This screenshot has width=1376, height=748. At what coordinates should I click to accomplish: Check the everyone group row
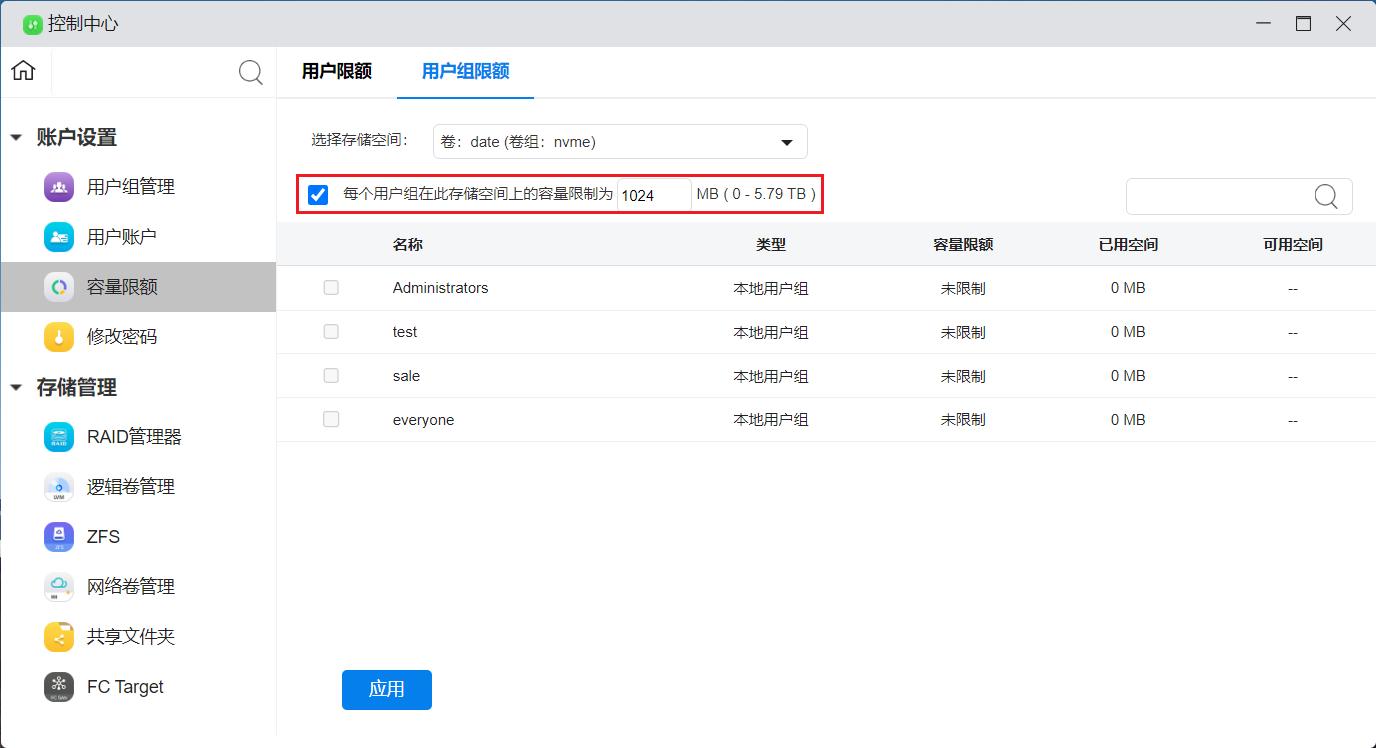click(331, 419)
